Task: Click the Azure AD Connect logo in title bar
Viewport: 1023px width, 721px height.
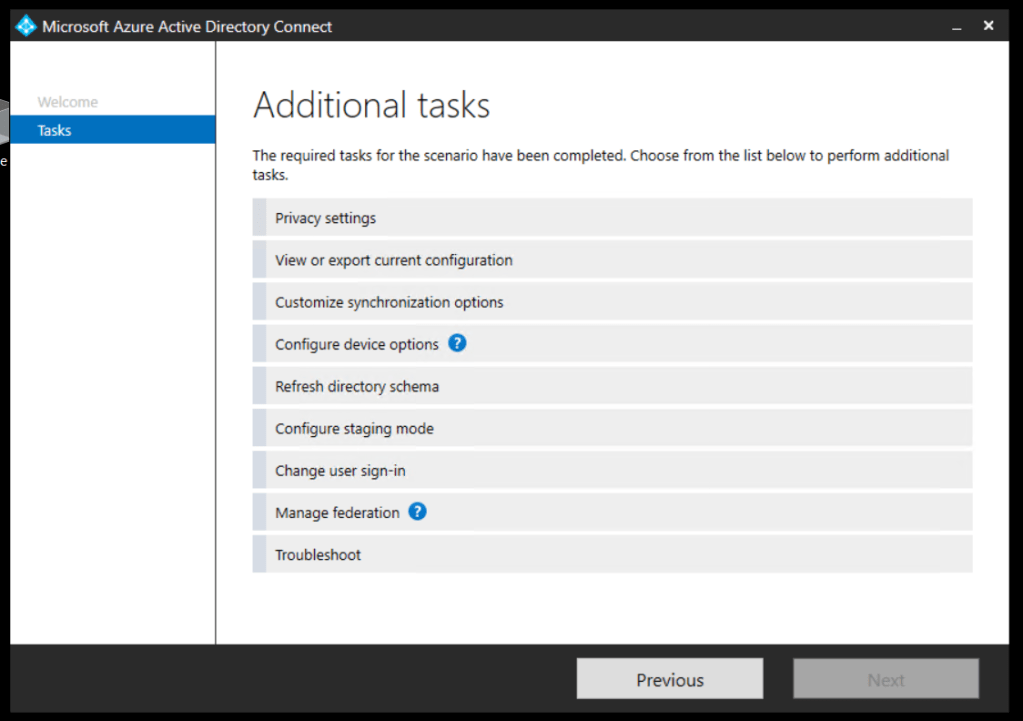Action: click(x=26, y=26)
